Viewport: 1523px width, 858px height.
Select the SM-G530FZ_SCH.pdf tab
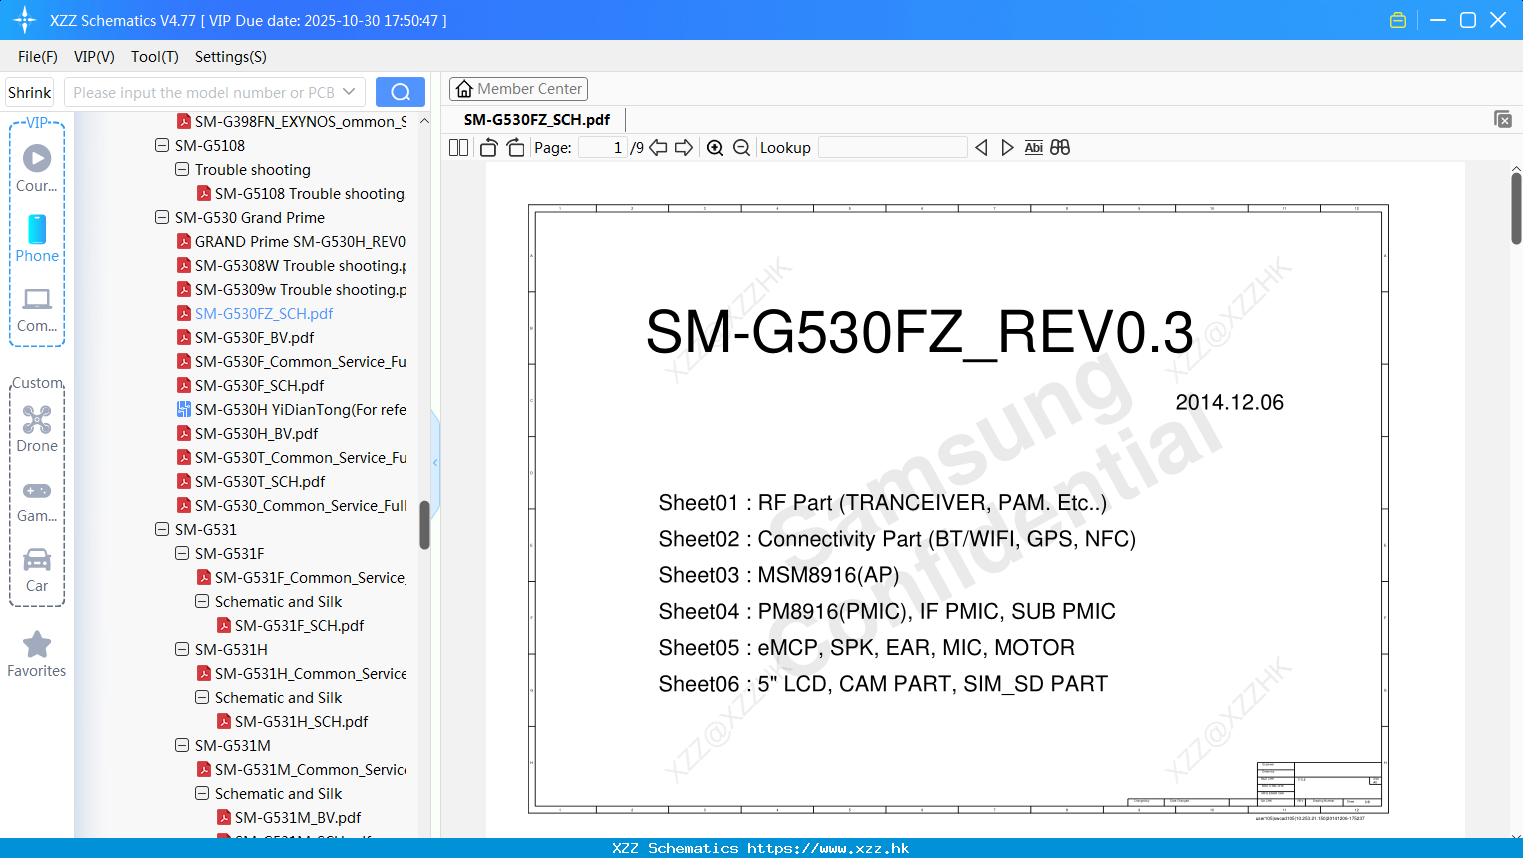537,119
